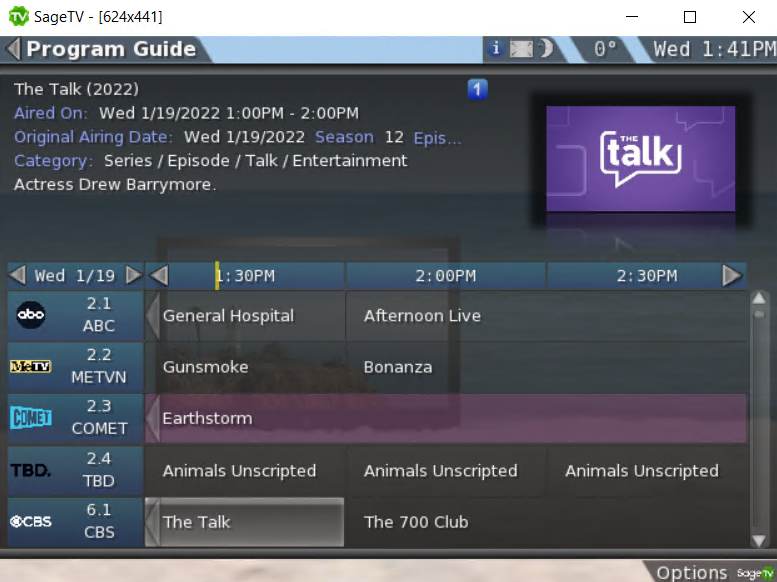This screenshot has width=777, height=582.
Task: Select the 1:30PM Animals Unscripted cell
Action: point(245,470)
